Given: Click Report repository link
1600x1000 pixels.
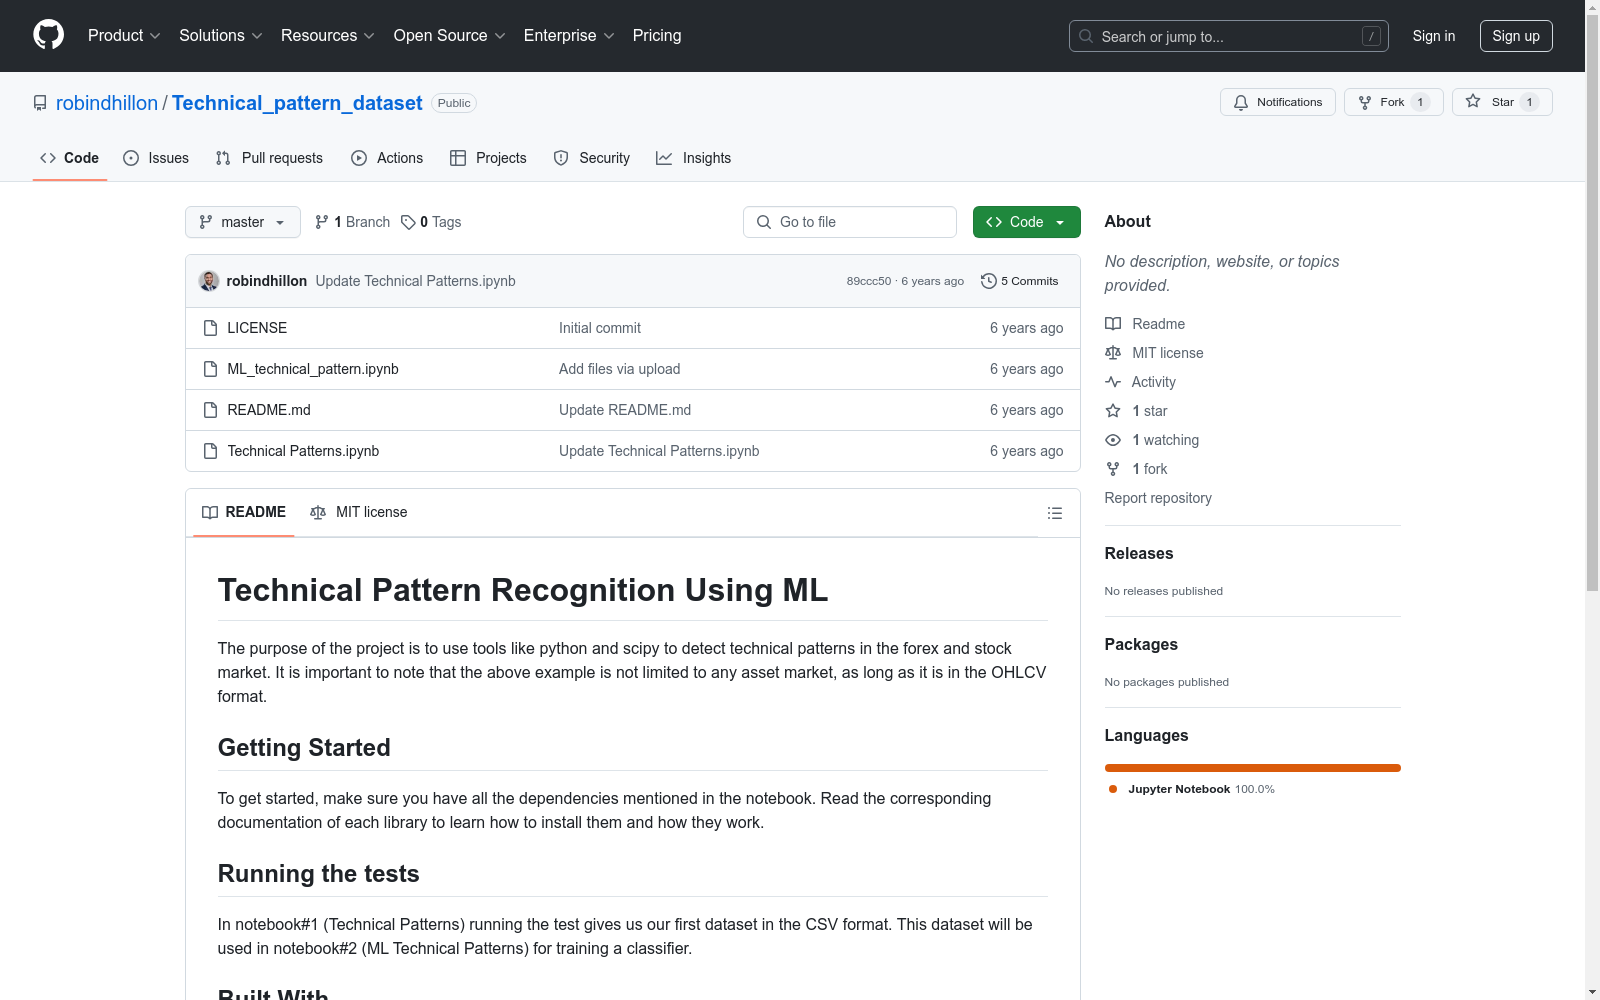Looking at the screenshot, I should pos(1158,498).
